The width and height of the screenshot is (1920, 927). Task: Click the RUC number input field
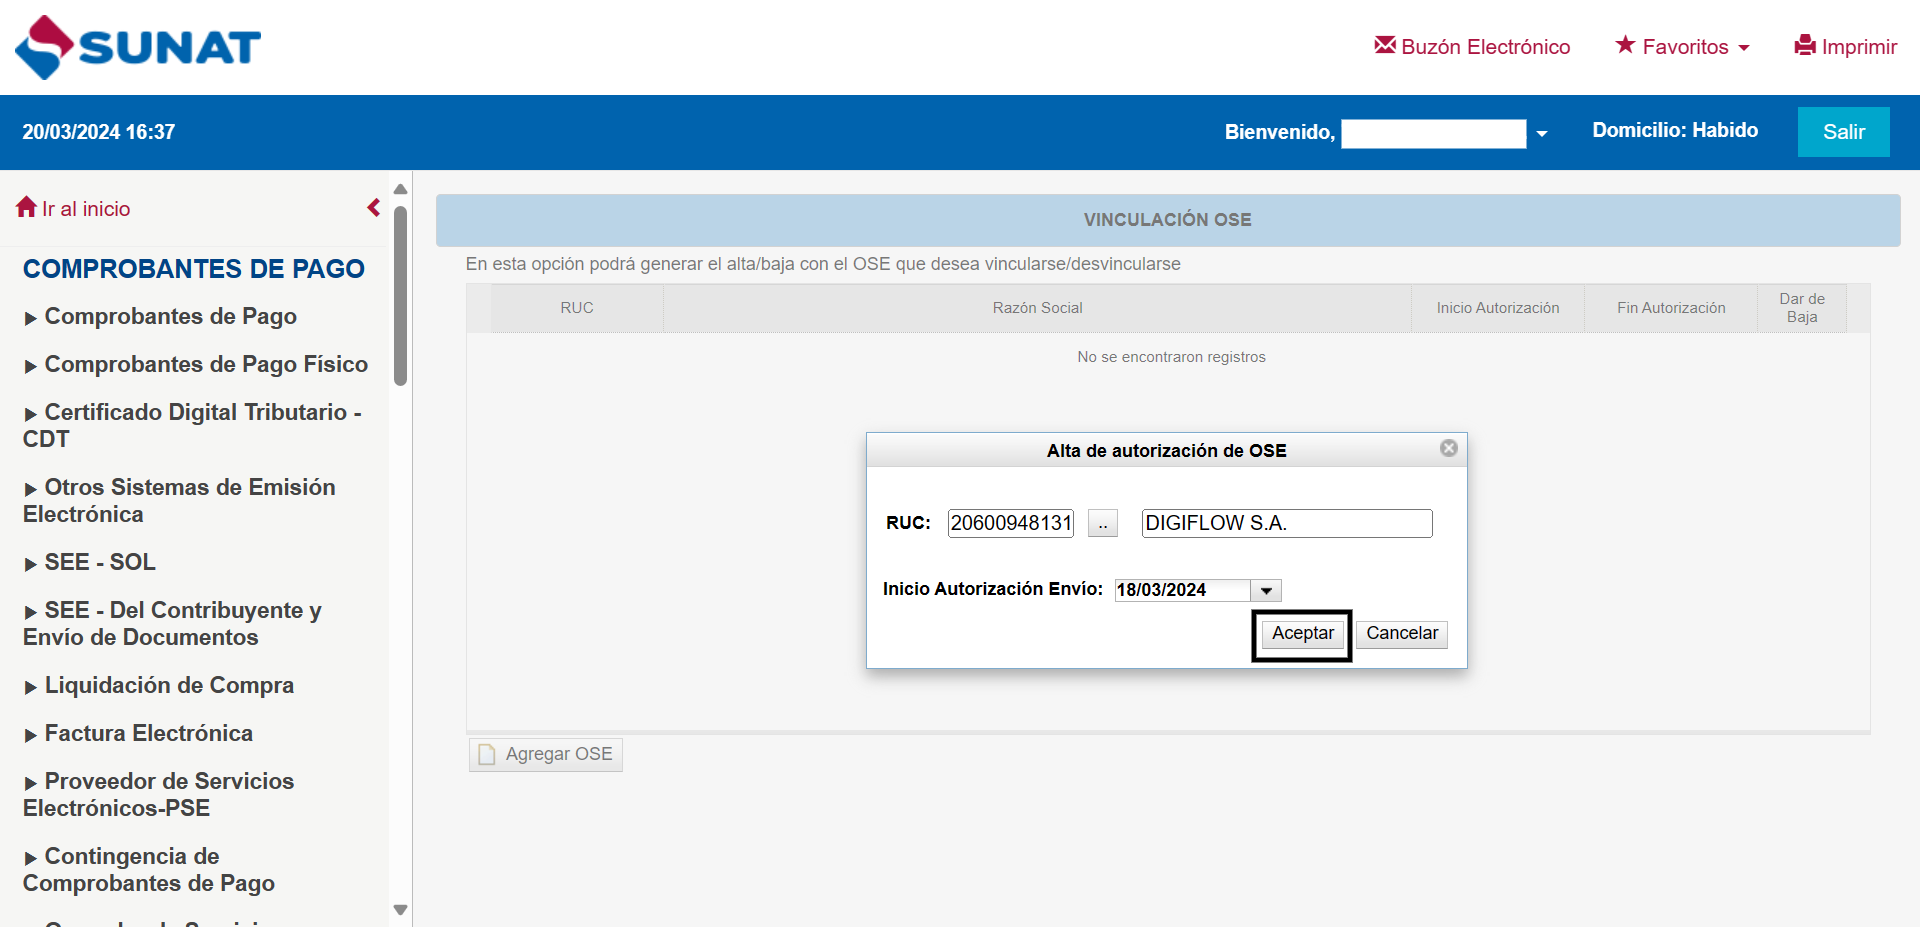click(1010, 523)
